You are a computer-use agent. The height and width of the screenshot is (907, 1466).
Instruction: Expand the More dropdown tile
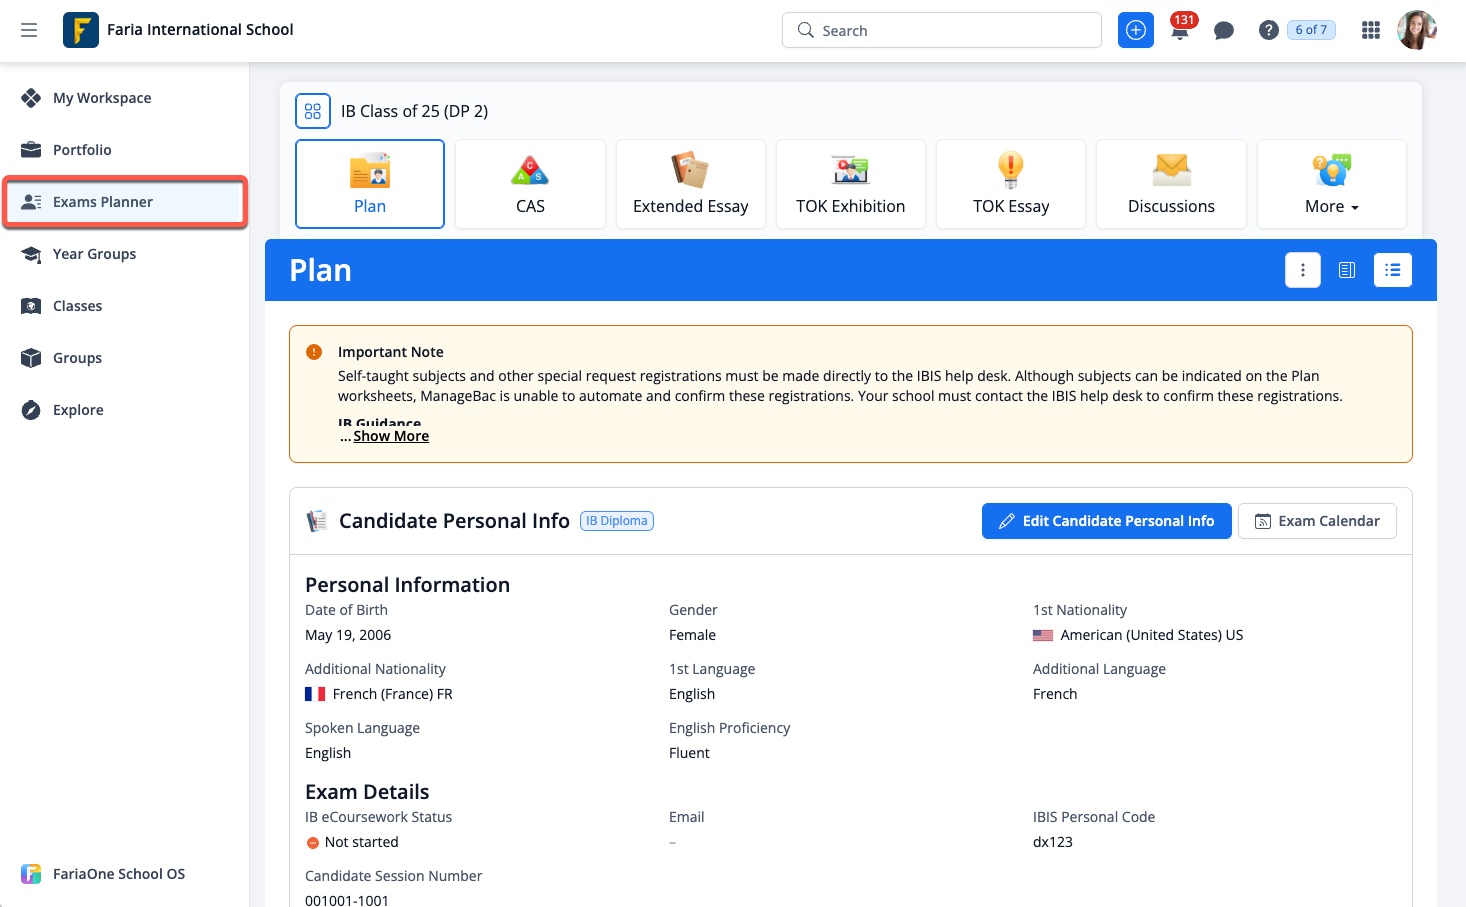coord(1331,184)
